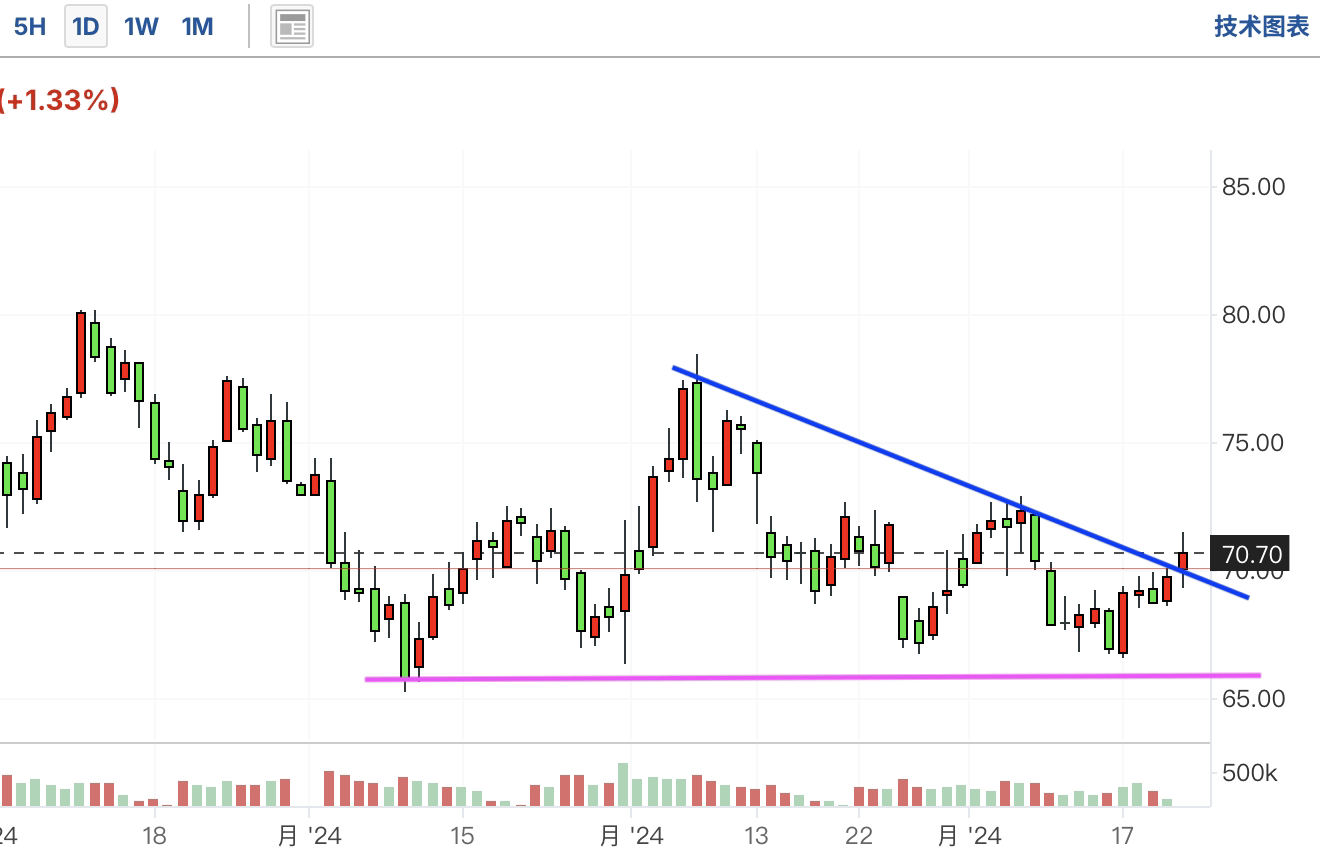Click the date label 15 on time axis
The image size is (1320, 850).
462,835
